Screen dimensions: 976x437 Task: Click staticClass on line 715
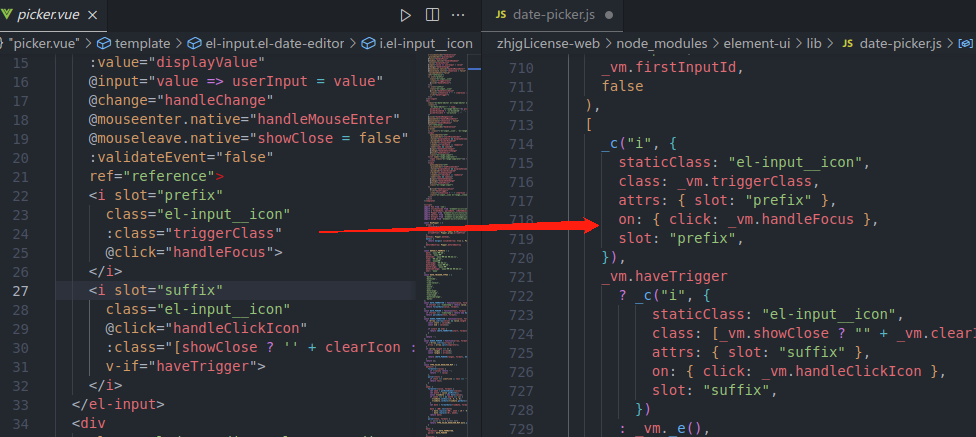tap(664, 162)
